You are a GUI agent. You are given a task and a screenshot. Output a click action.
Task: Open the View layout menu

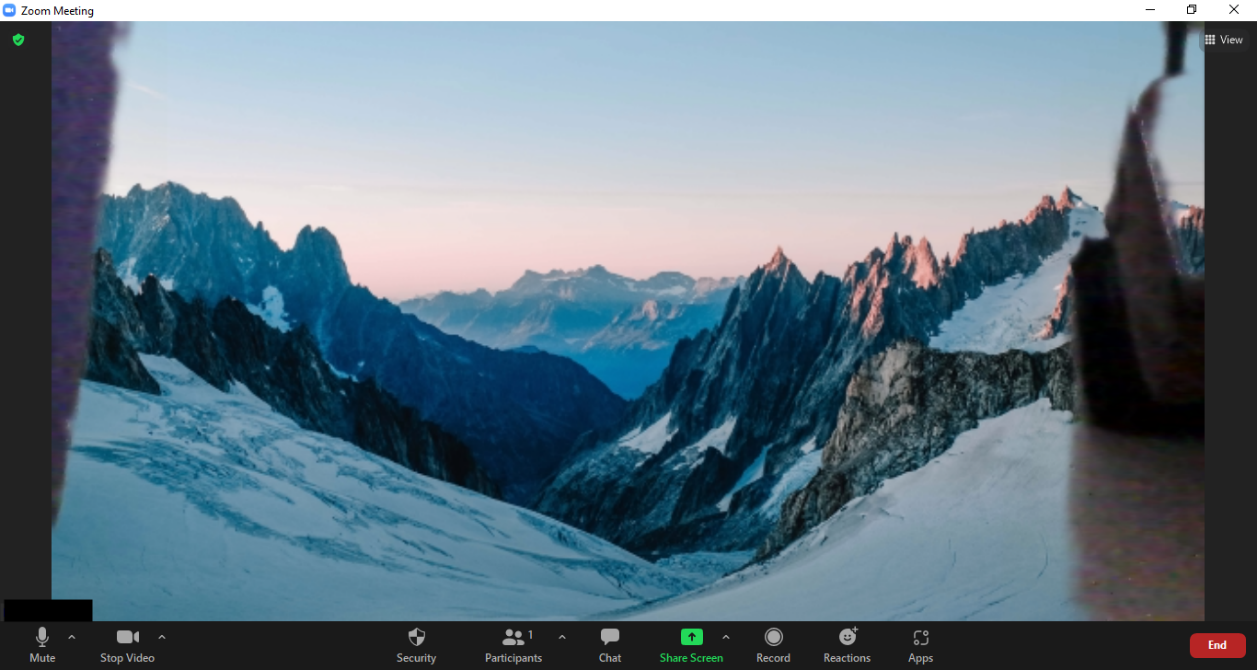[1224, 40]
